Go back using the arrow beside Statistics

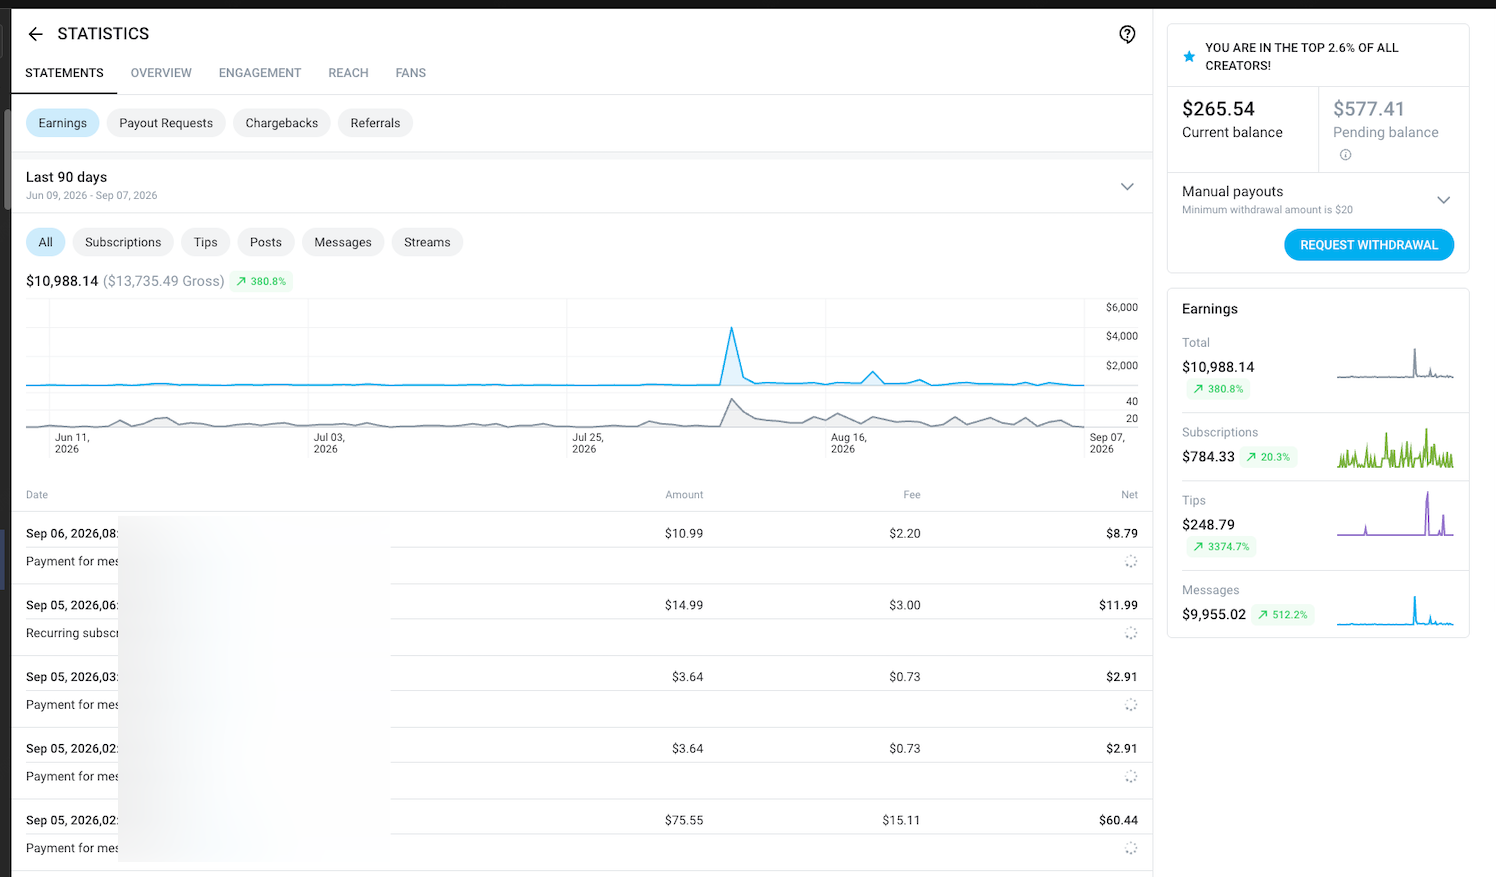36,34
